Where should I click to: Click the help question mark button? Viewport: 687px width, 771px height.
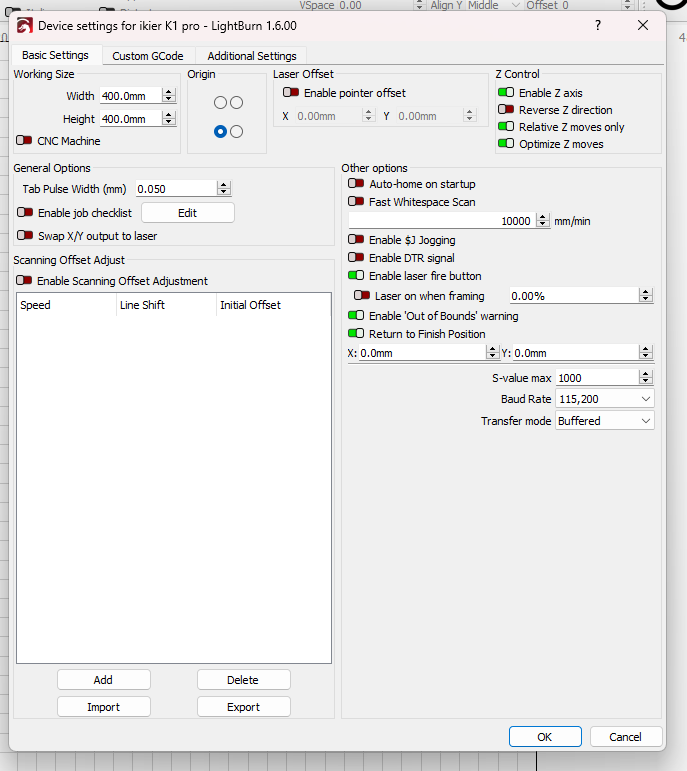coord(597,25)
